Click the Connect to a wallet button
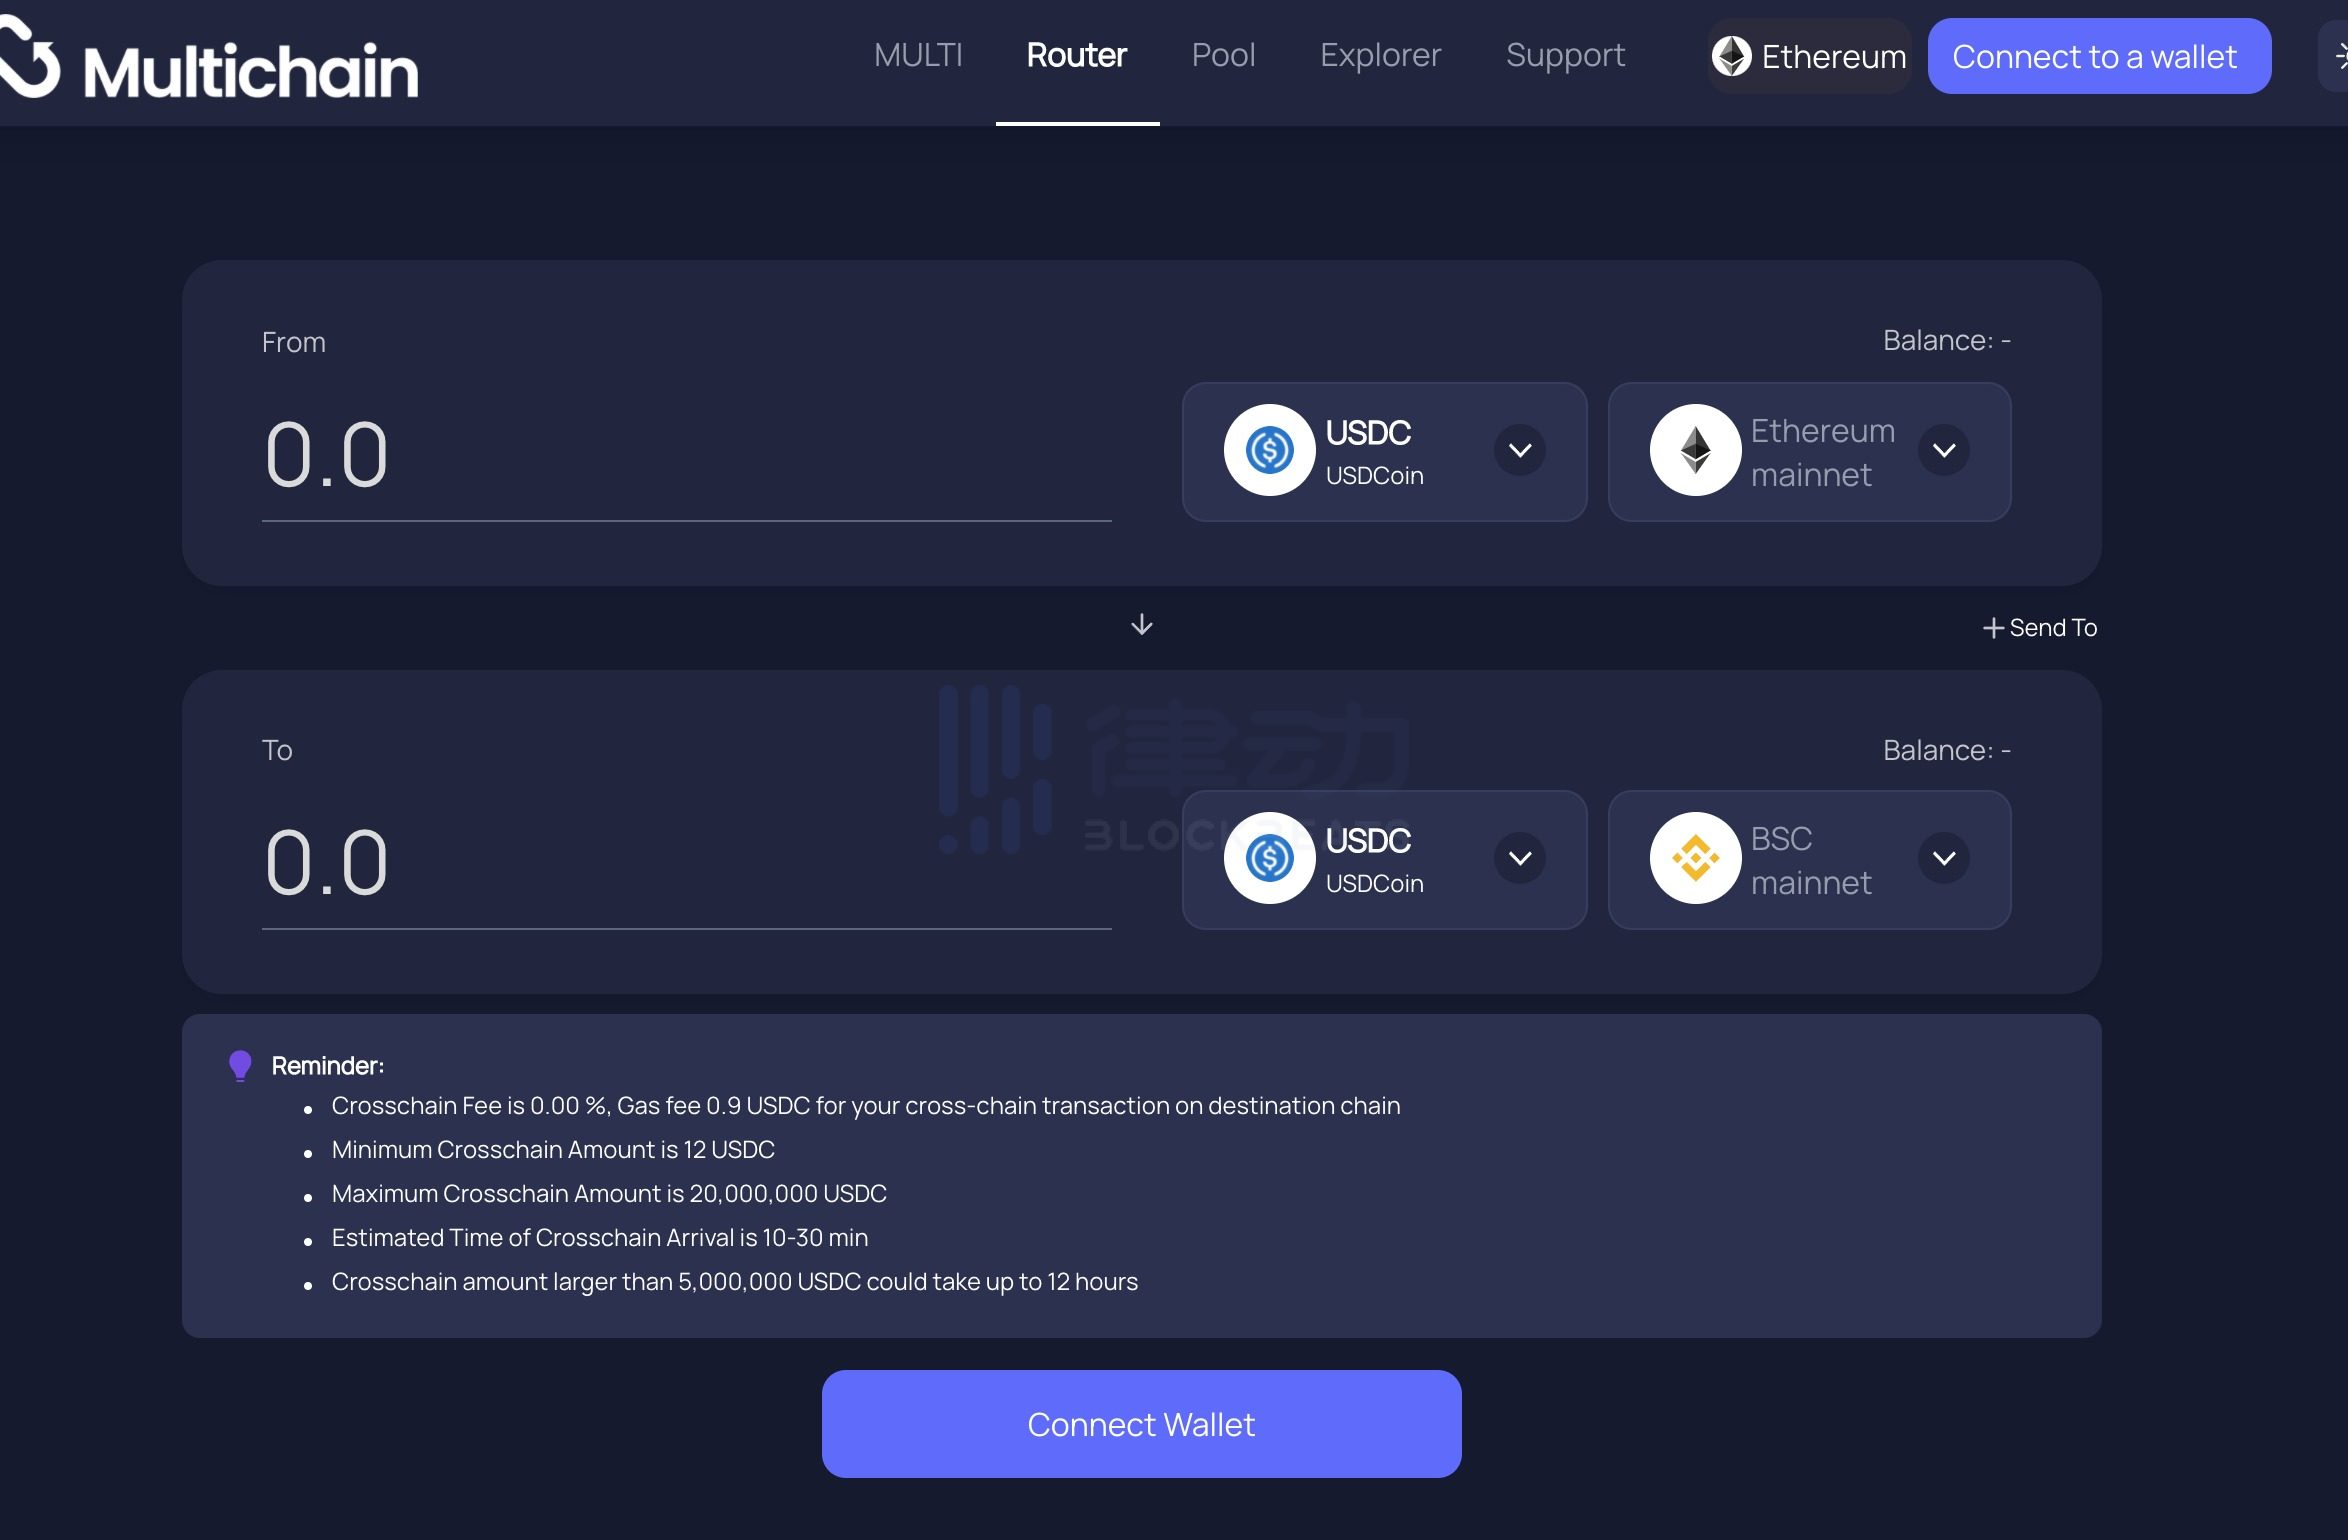Viewport: 2348px width, 1540px height. [2094, 55]
